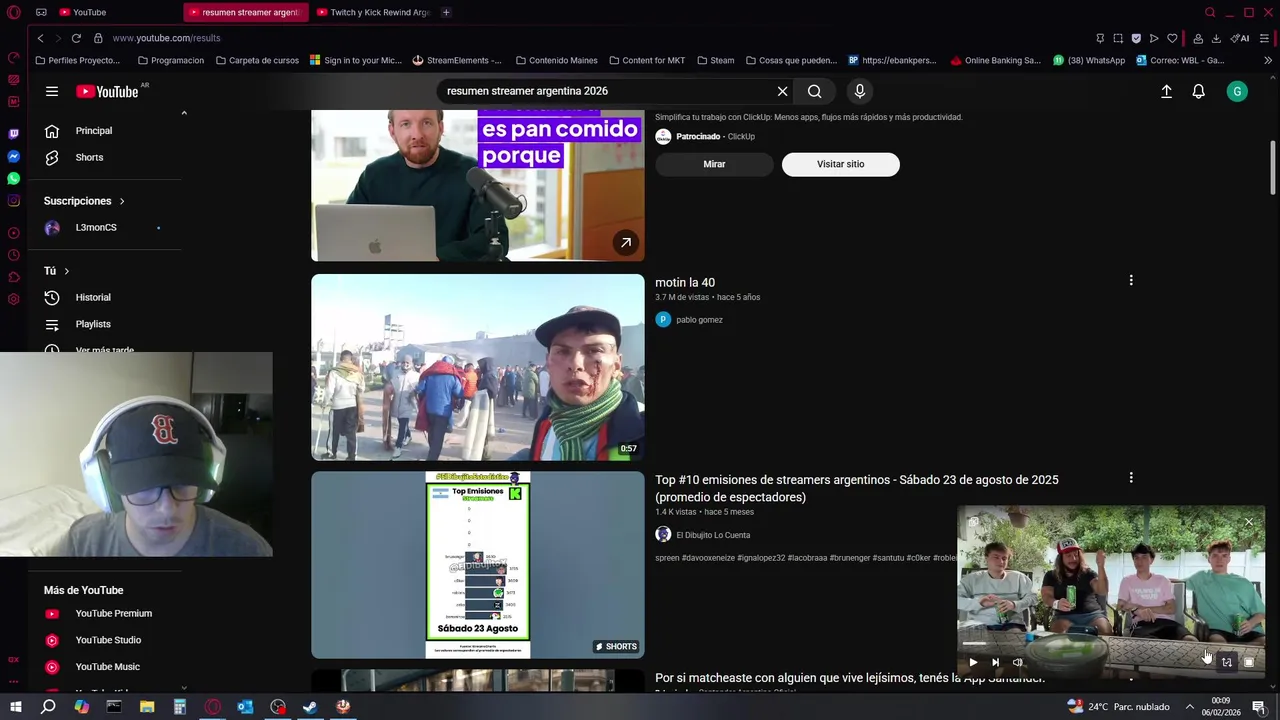Reload the page in Opera toolbar
This screenshot has width=1280, height=720.
coord(76,38)
